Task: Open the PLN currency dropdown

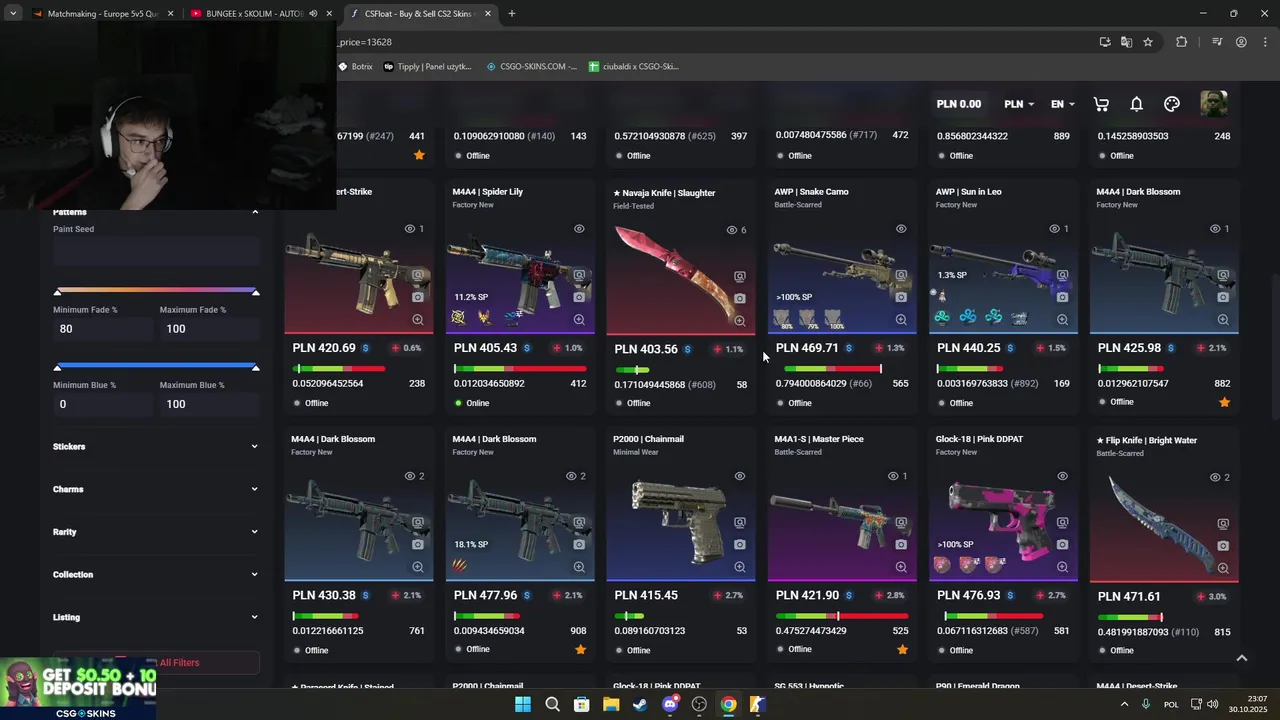Action: click(1019, 104)
